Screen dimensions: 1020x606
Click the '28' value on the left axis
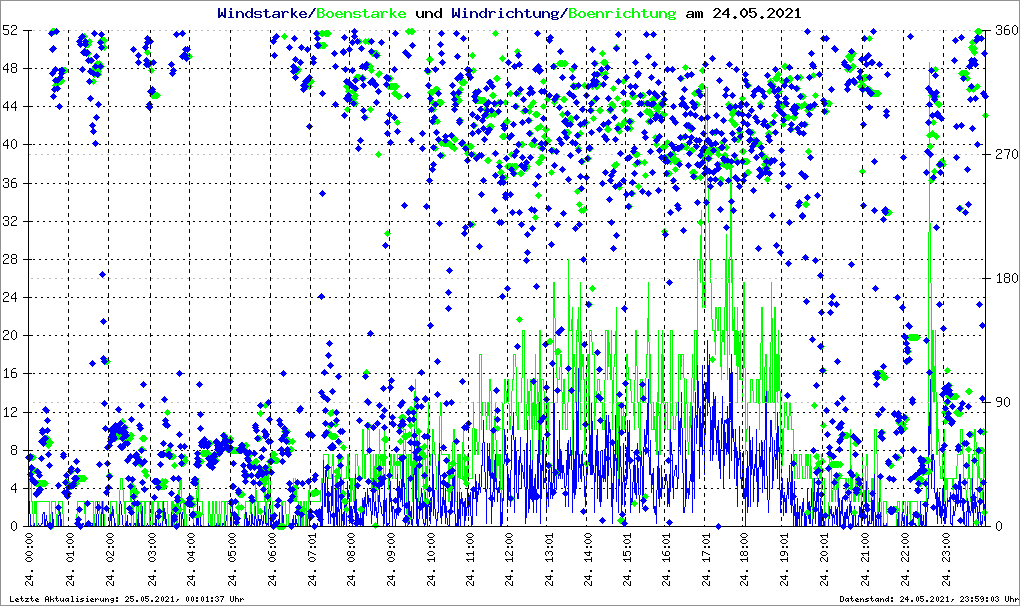[x=9, y=259]
